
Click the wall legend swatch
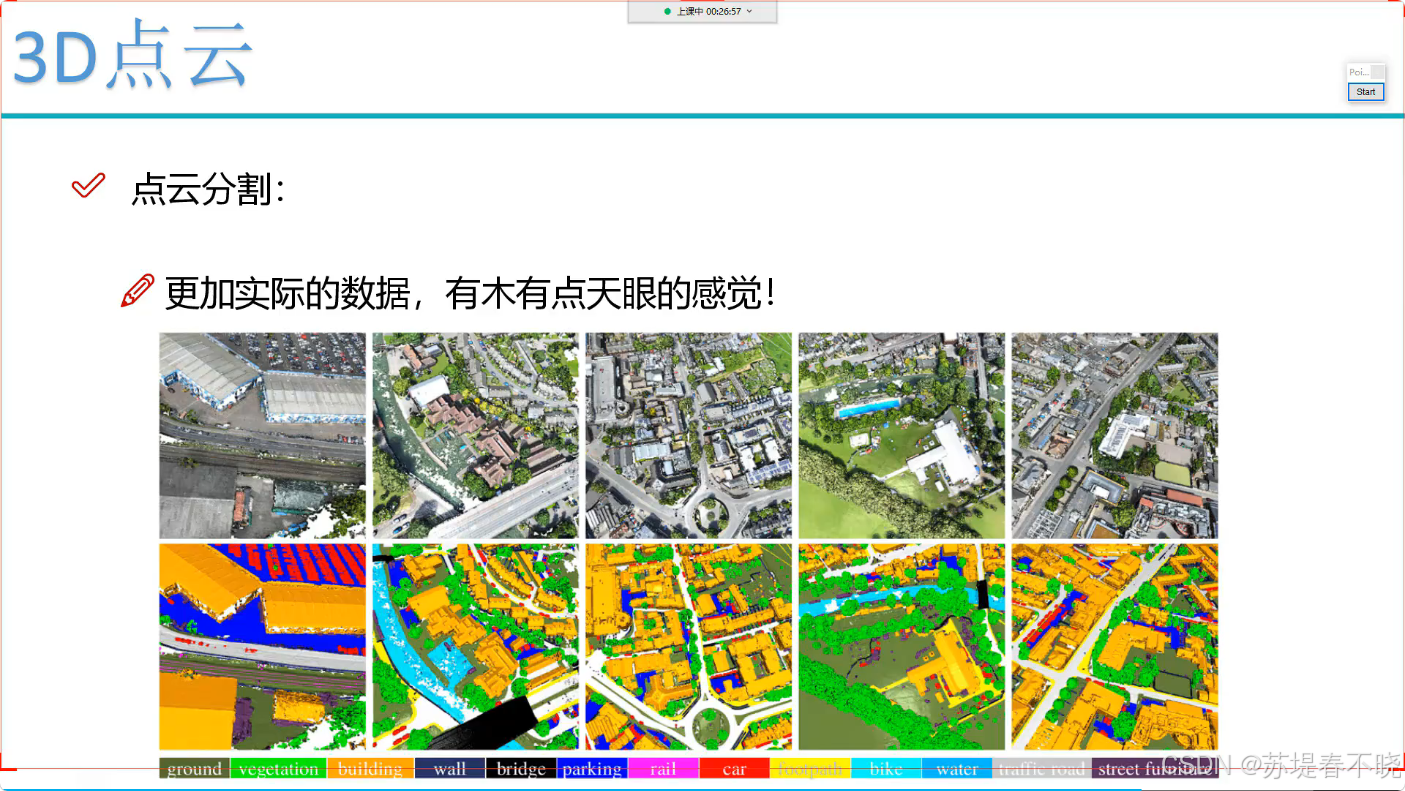click(x=450, y=769)
